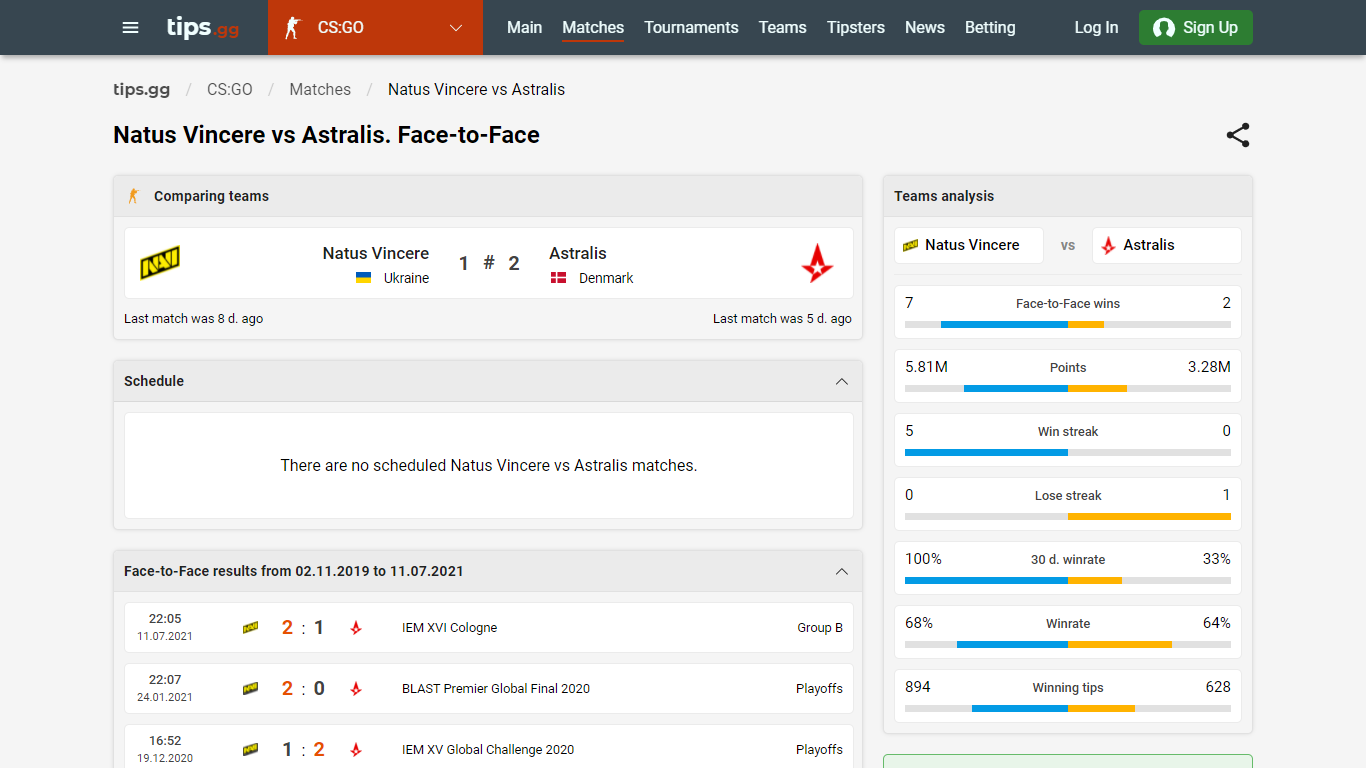This screenshot has height=768, width=1366.
Task: Open the Betting menu item
Action: [990, 28]
